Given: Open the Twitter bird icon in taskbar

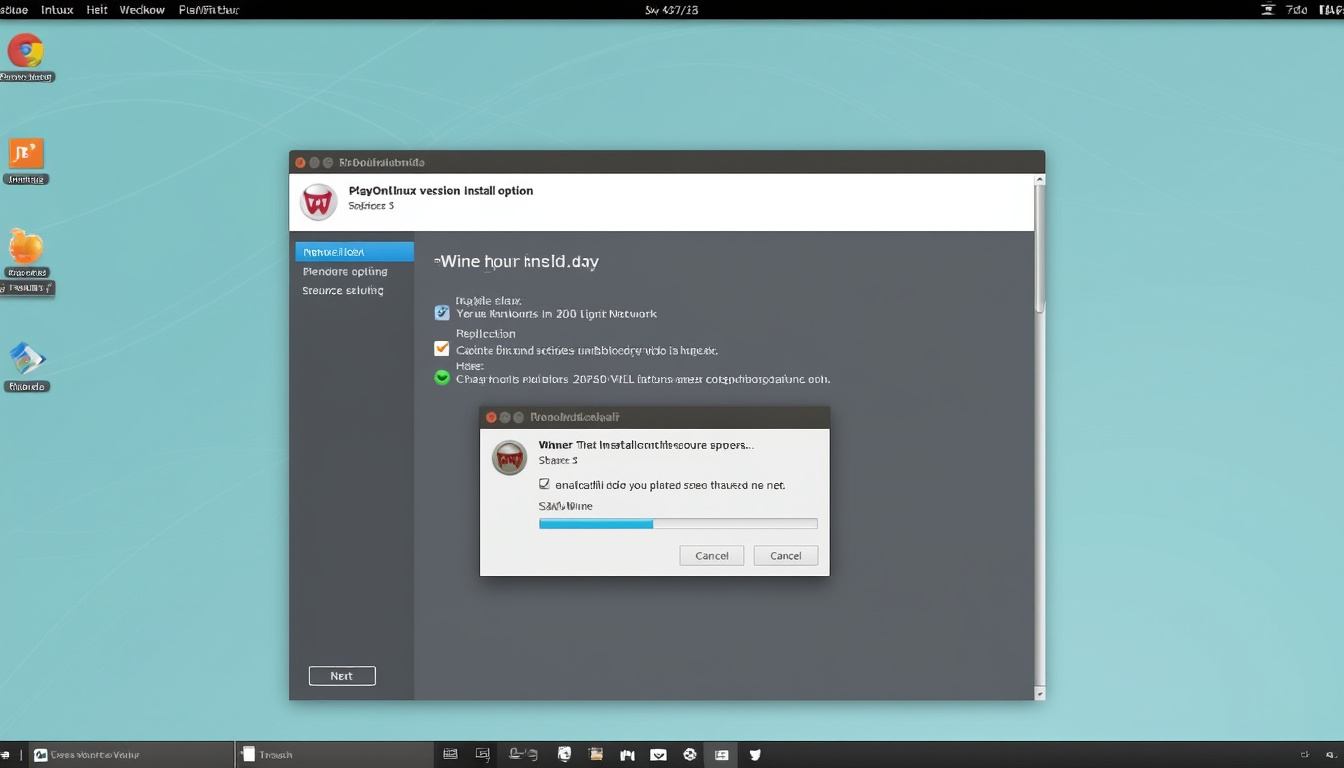Looking at the screenshot, I should (x=755, y=754).
